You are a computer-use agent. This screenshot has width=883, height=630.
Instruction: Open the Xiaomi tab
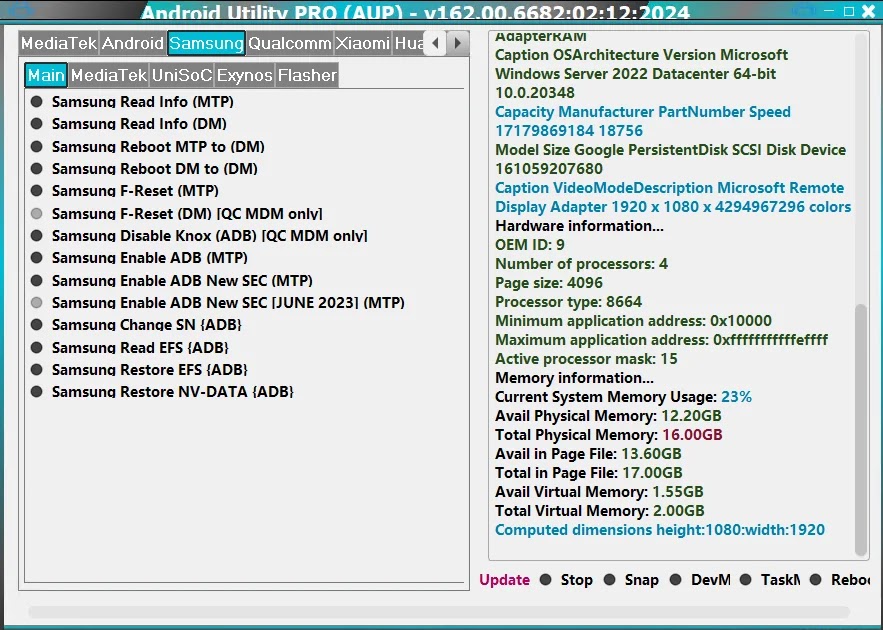363,43
